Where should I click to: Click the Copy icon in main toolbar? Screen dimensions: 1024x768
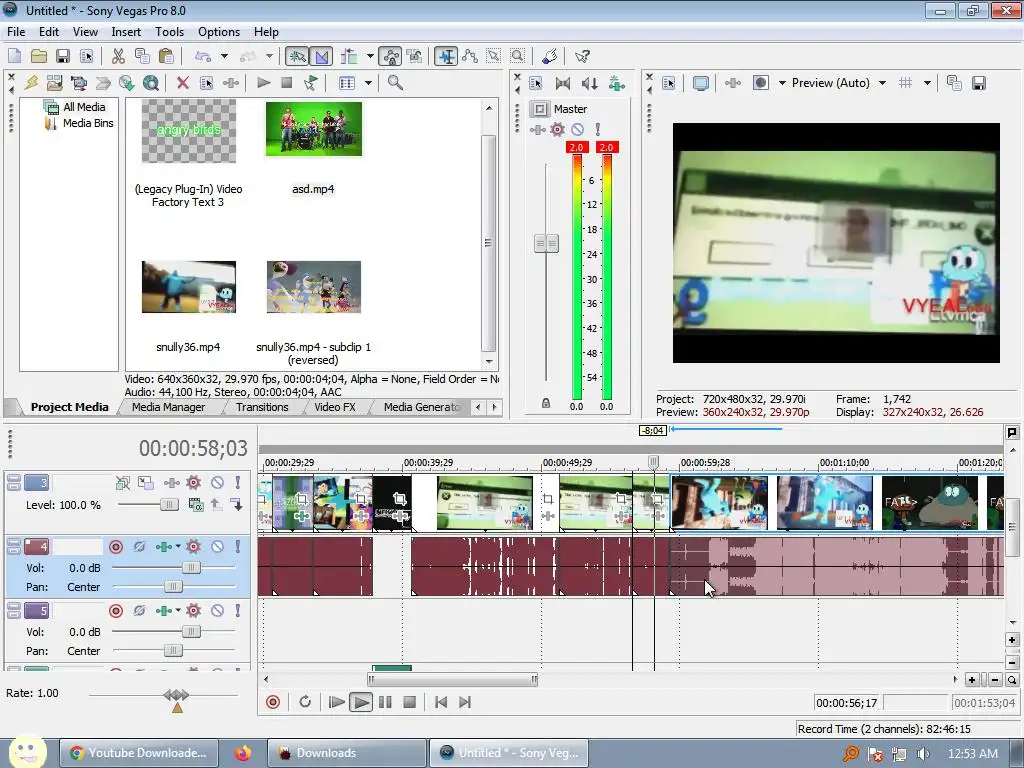(x=142, y=56)
